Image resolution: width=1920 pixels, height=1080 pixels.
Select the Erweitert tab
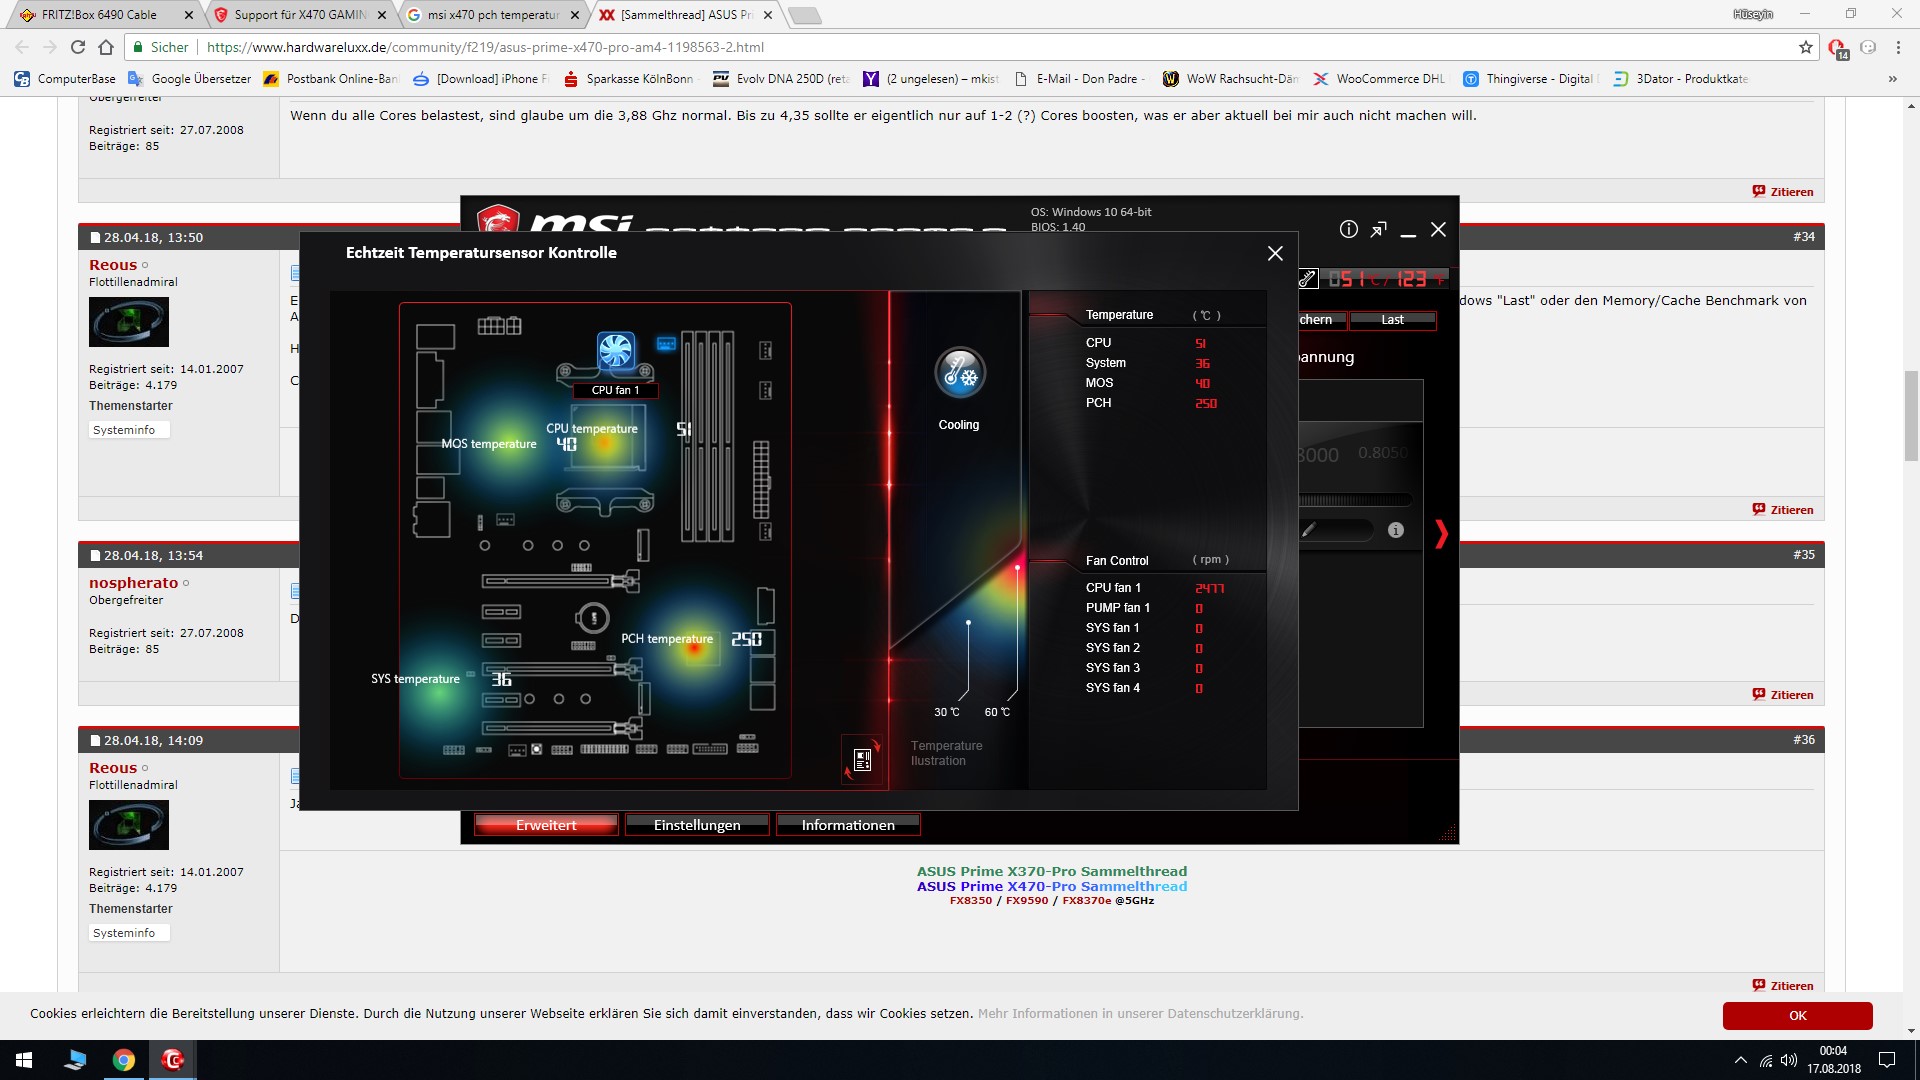(546, 825)
